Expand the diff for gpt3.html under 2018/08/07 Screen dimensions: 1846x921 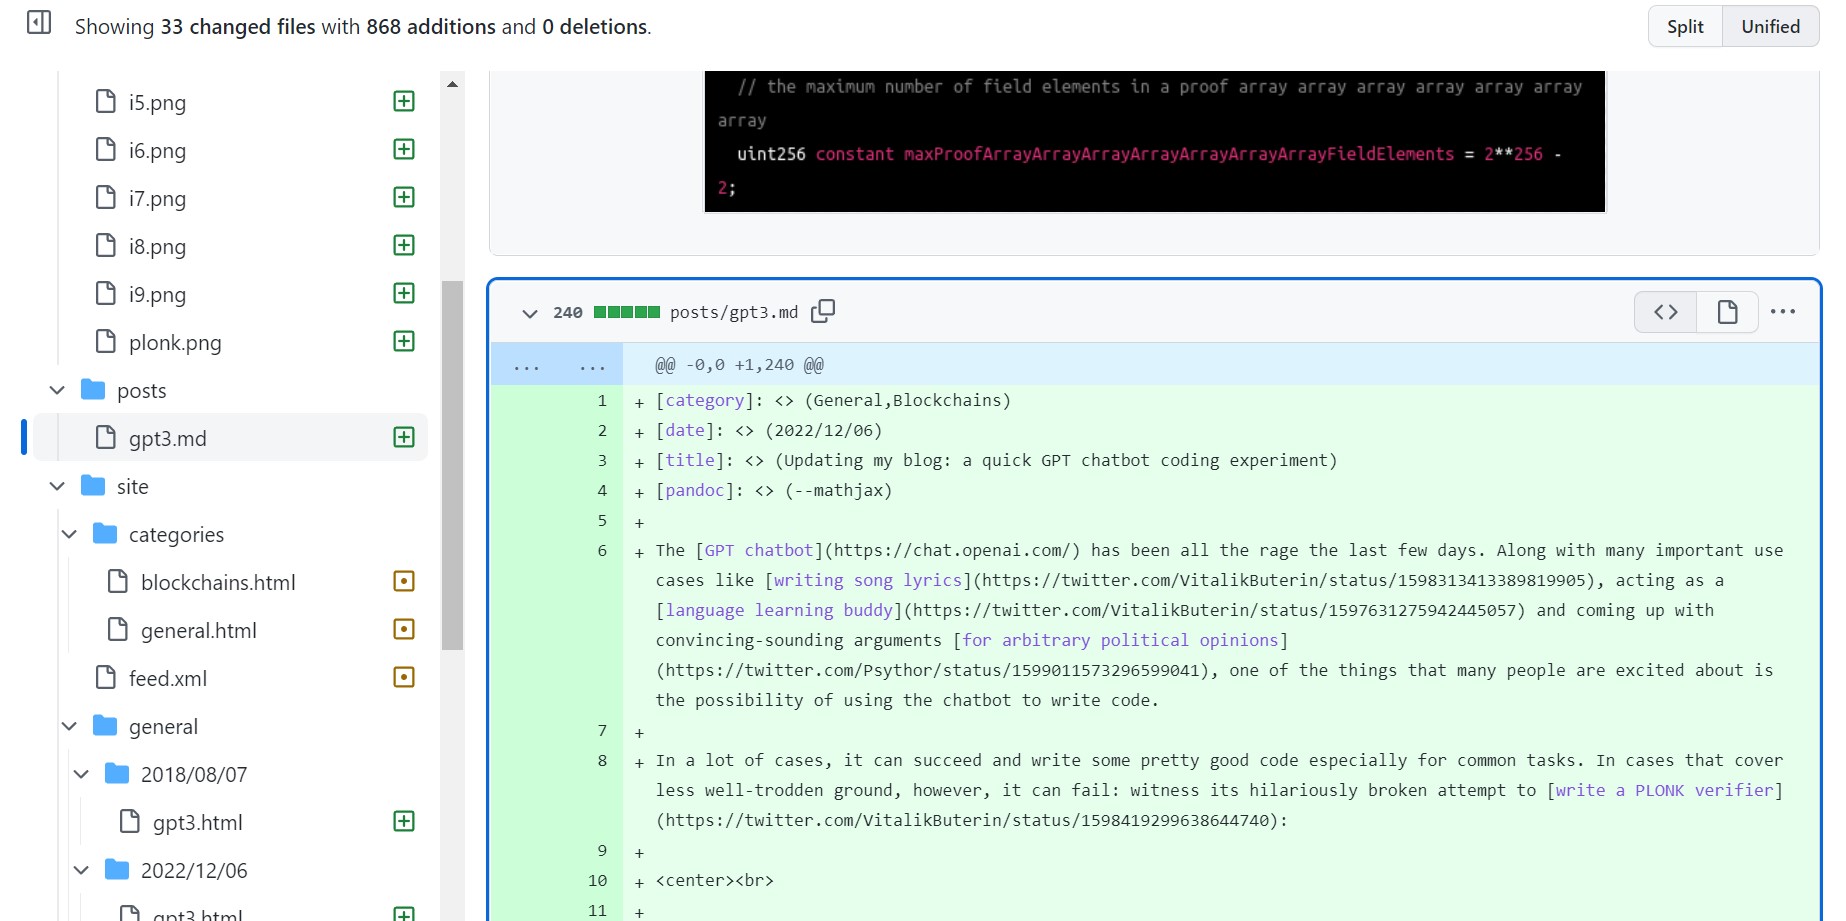pyautogui.click(x=403, y=820)
